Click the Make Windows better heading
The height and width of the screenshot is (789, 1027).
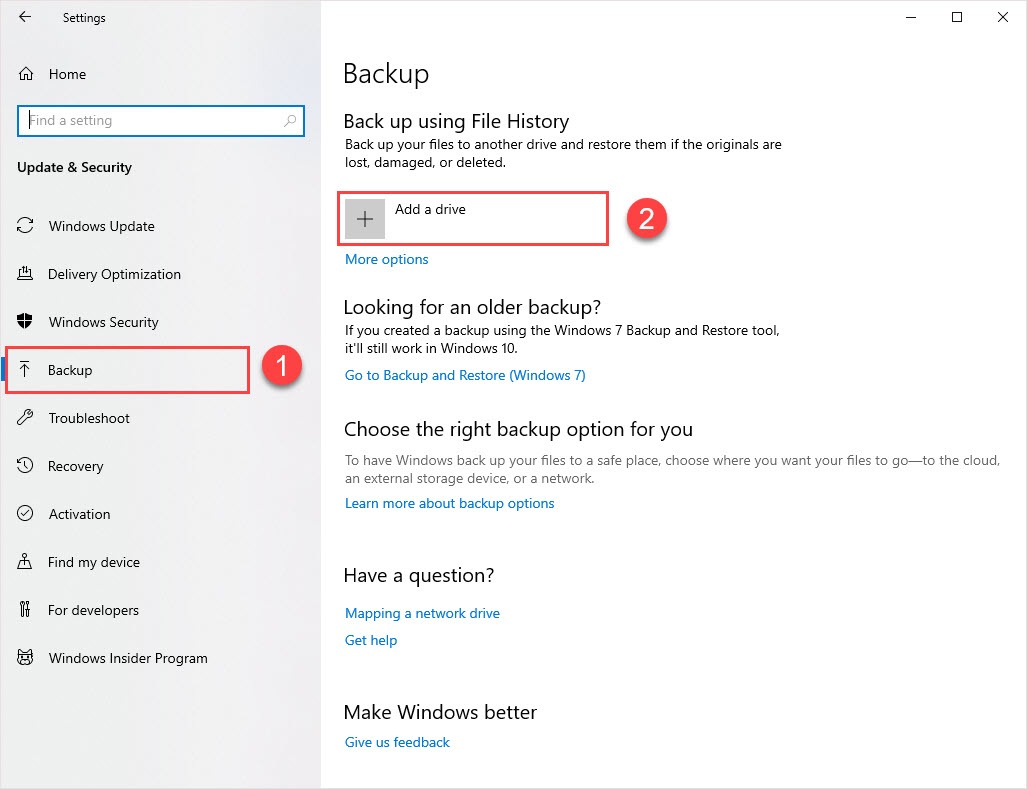tap(440, 712)
